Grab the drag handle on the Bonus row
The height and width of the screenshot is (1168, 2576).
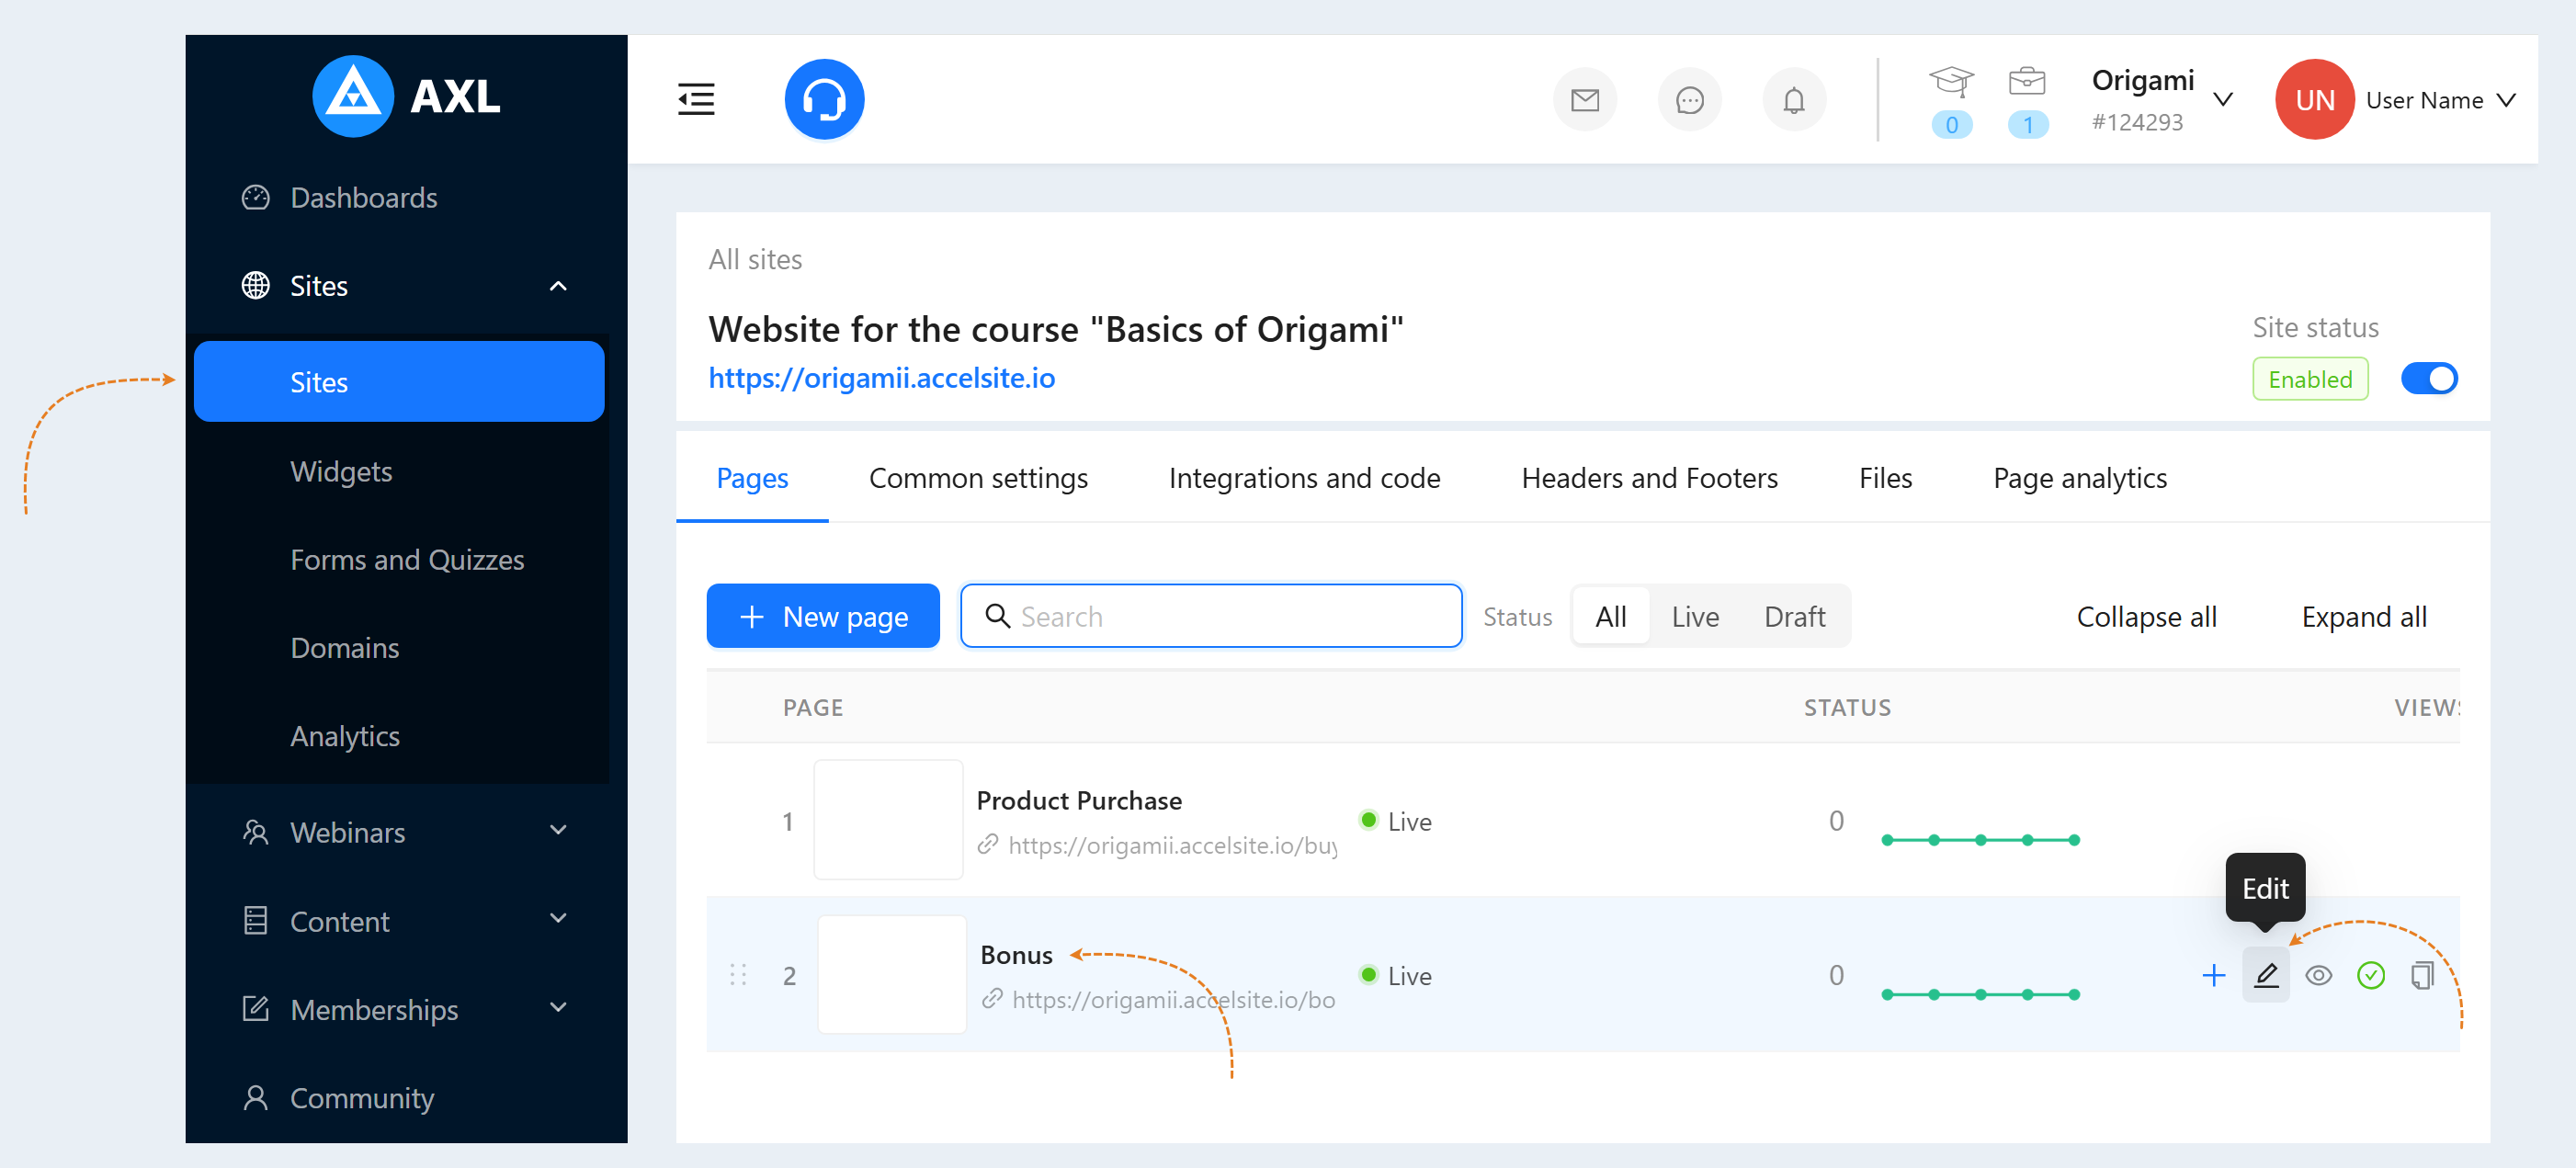[738, 975]
